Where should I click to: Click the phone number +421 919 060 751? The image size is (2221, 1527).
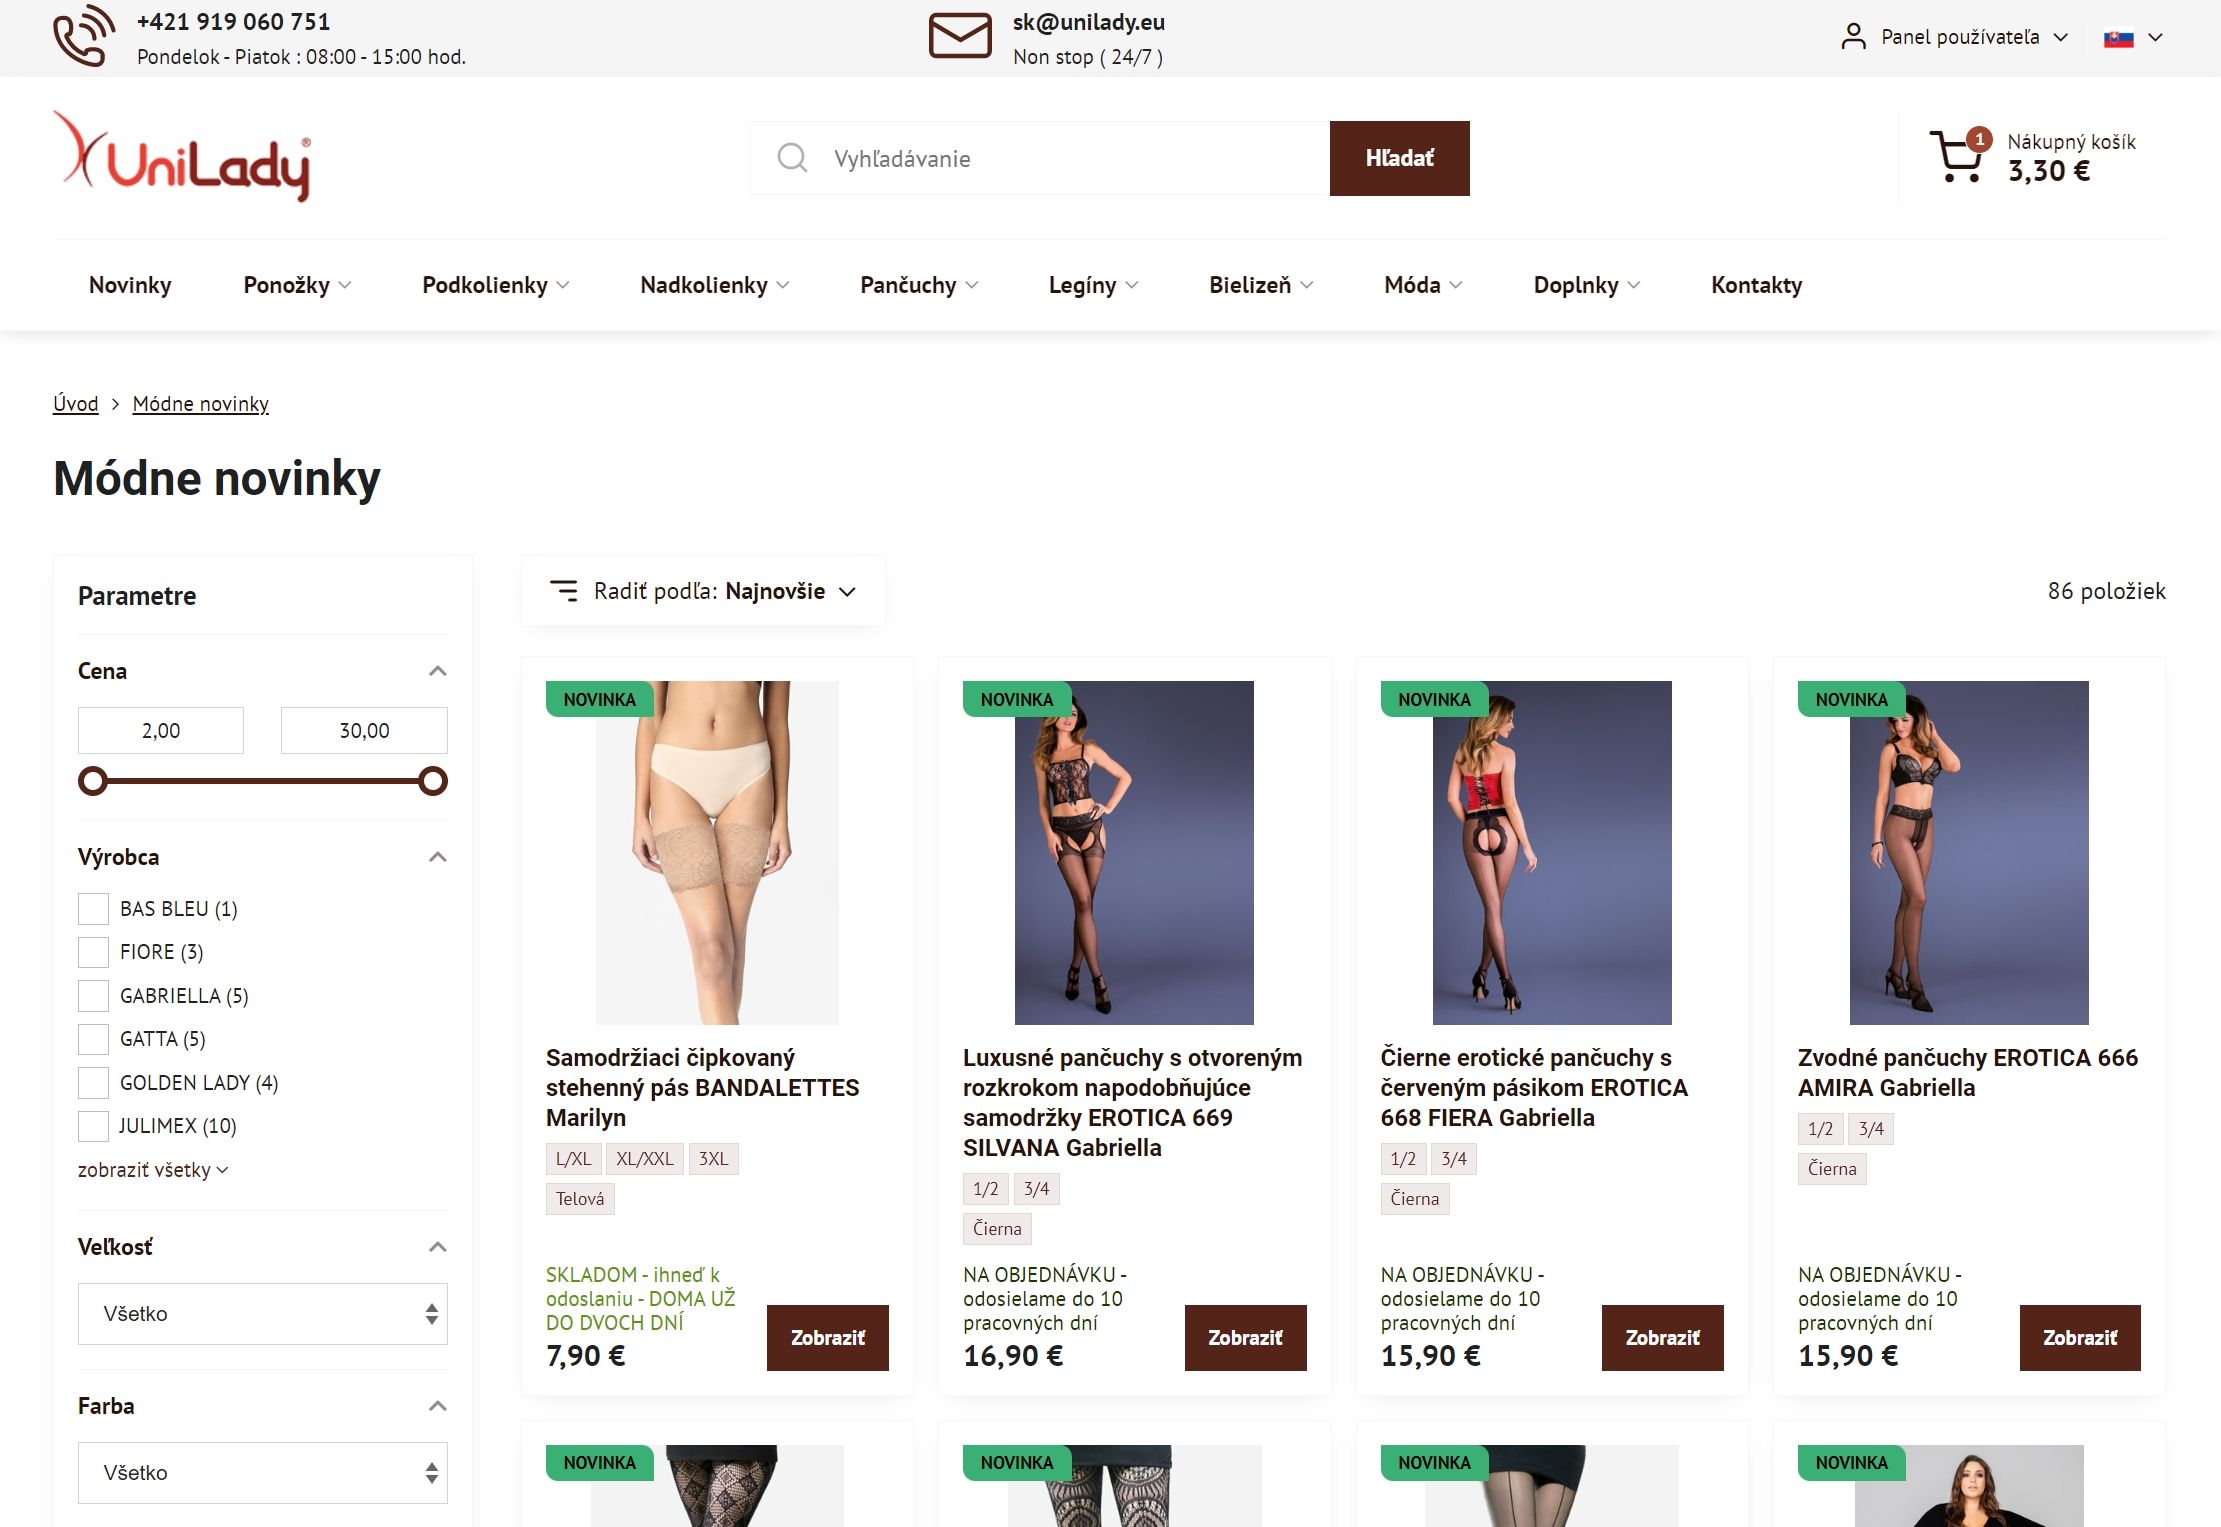233,22
